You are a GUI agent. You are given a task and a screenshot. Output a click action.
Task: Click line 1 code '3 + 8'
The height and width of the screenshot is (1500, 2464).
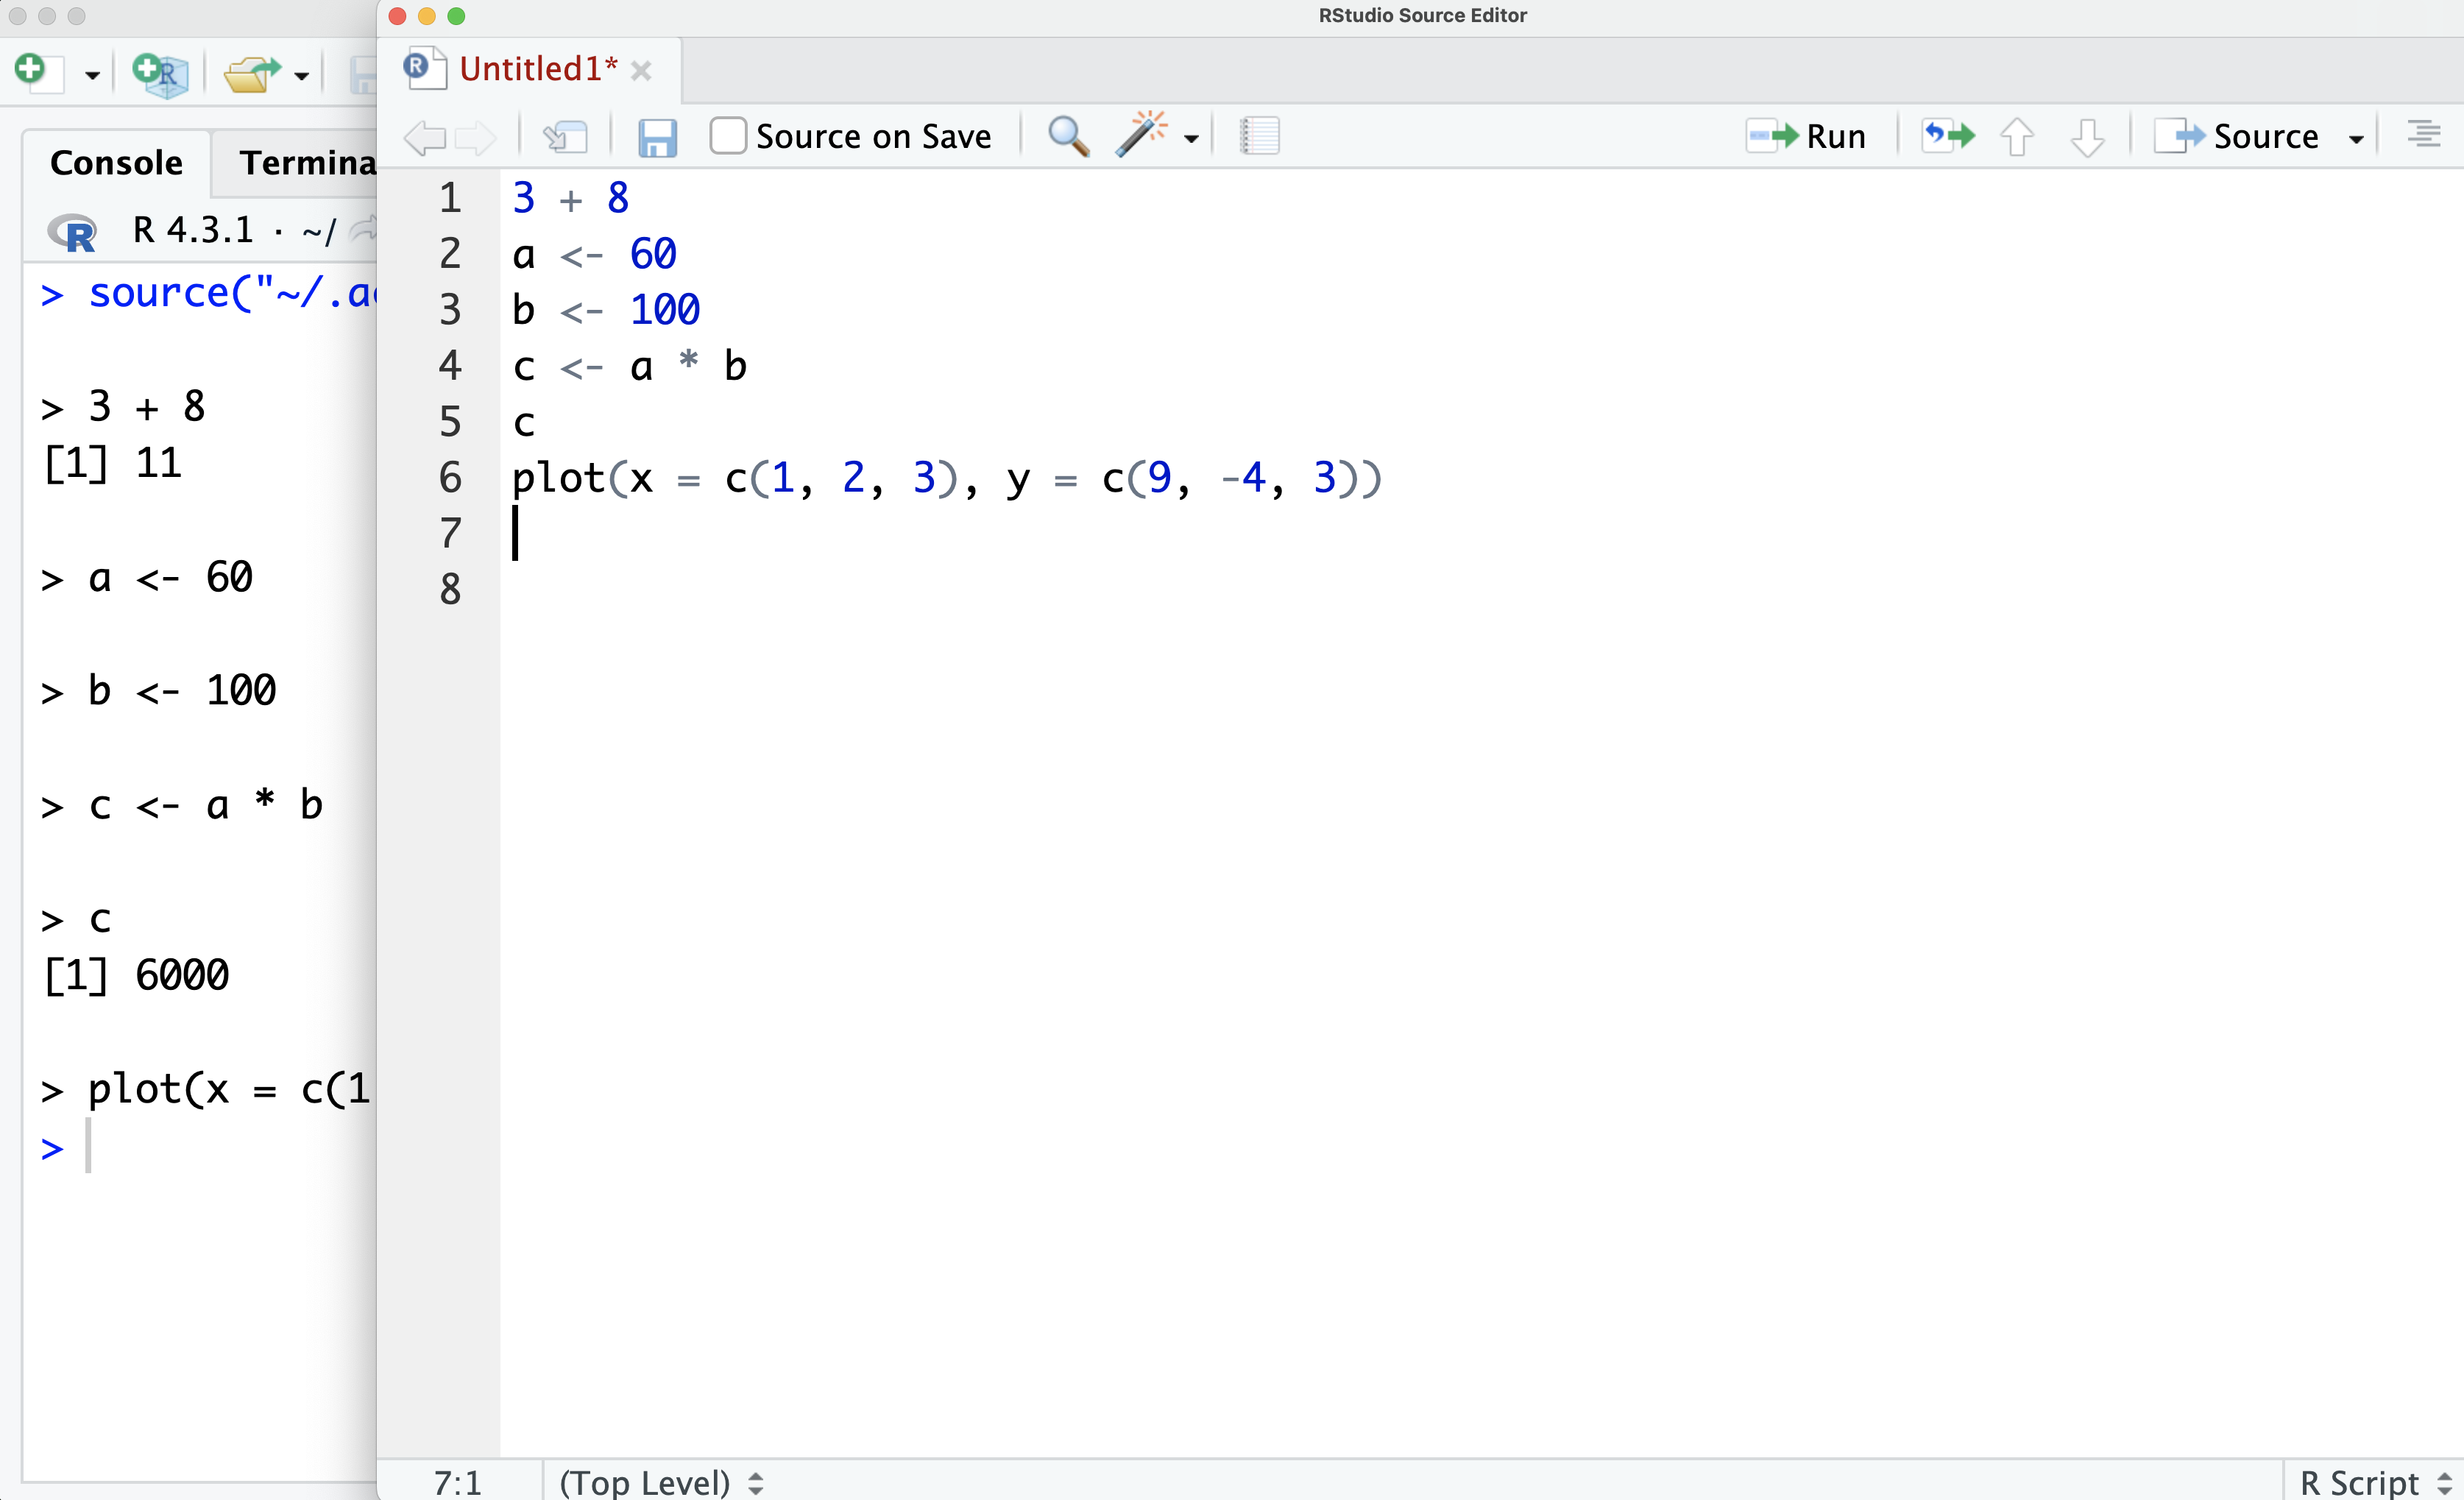click(x=570, y=198)
